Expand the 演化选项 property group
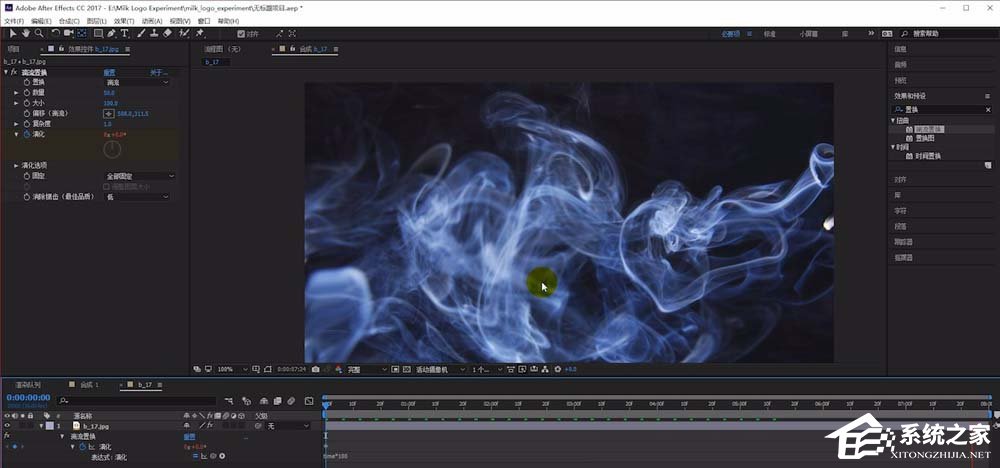The height and width of the screenshot is (468, 1000). (x=16, y=165)
